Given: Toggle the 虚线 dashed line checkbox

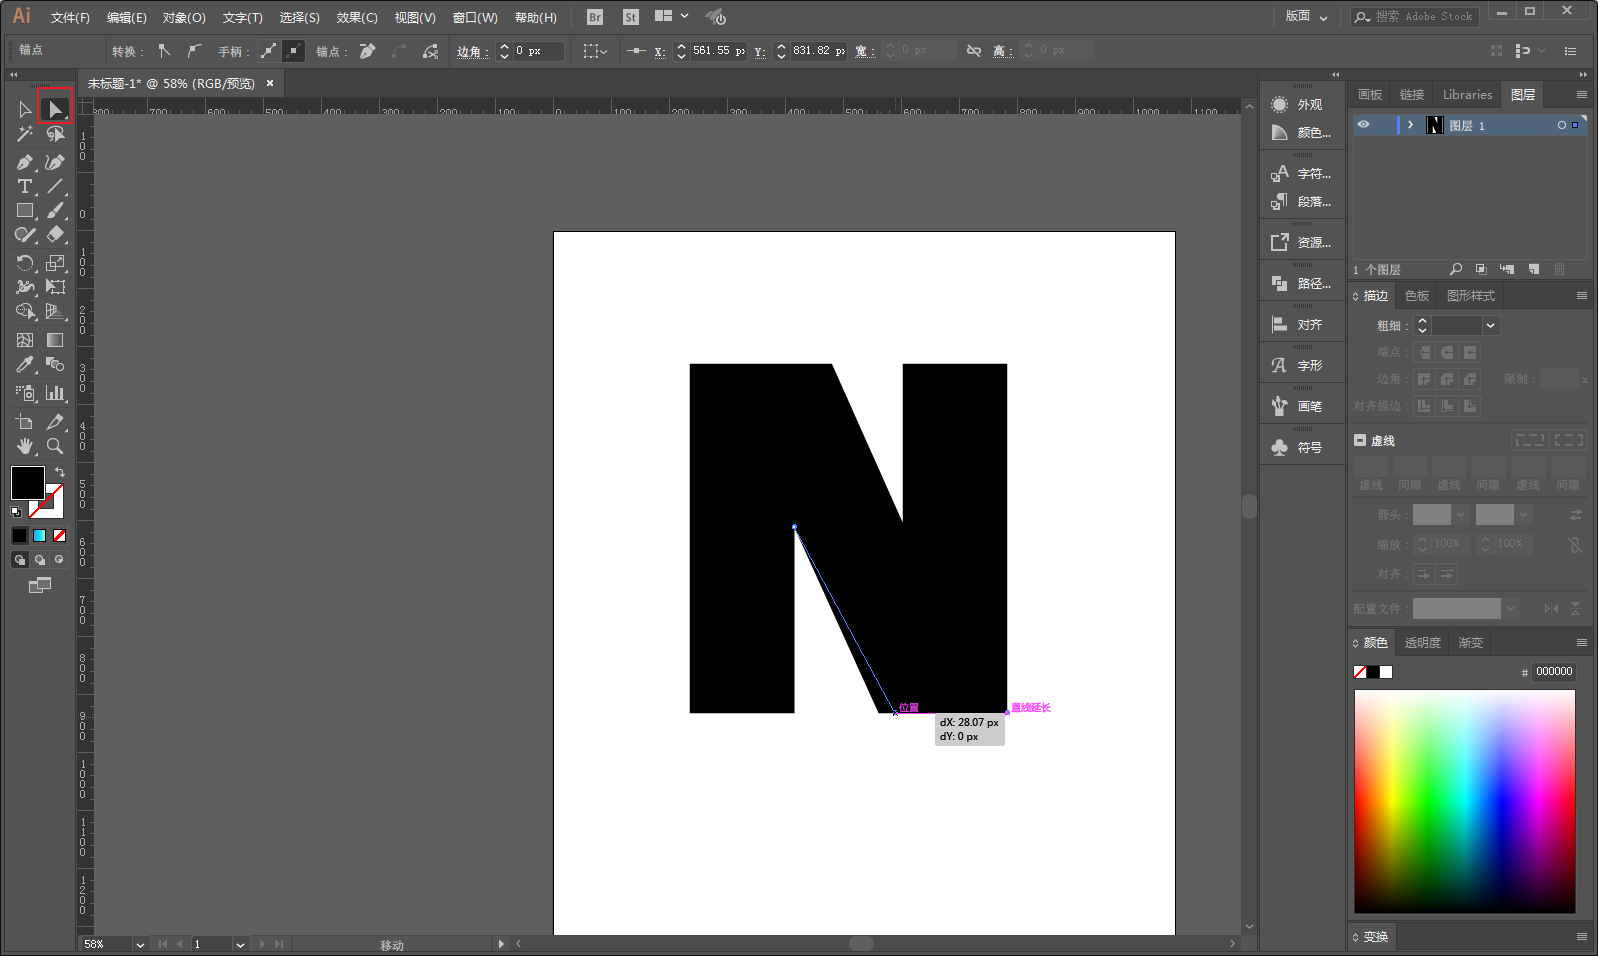Looking at the screenshot, I should coord(1360,440).
